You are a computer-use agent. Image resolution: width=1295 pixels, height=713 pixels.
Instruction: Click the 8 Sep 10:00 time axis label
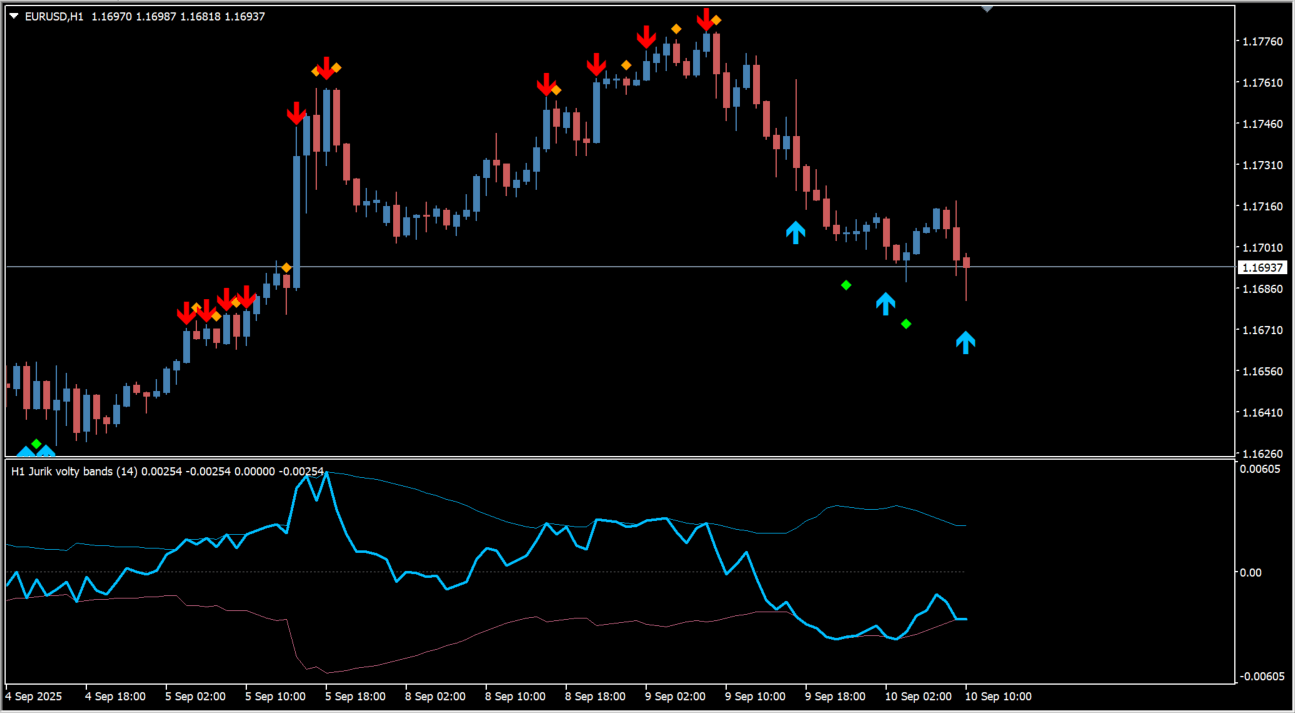(x=514, y=696)
